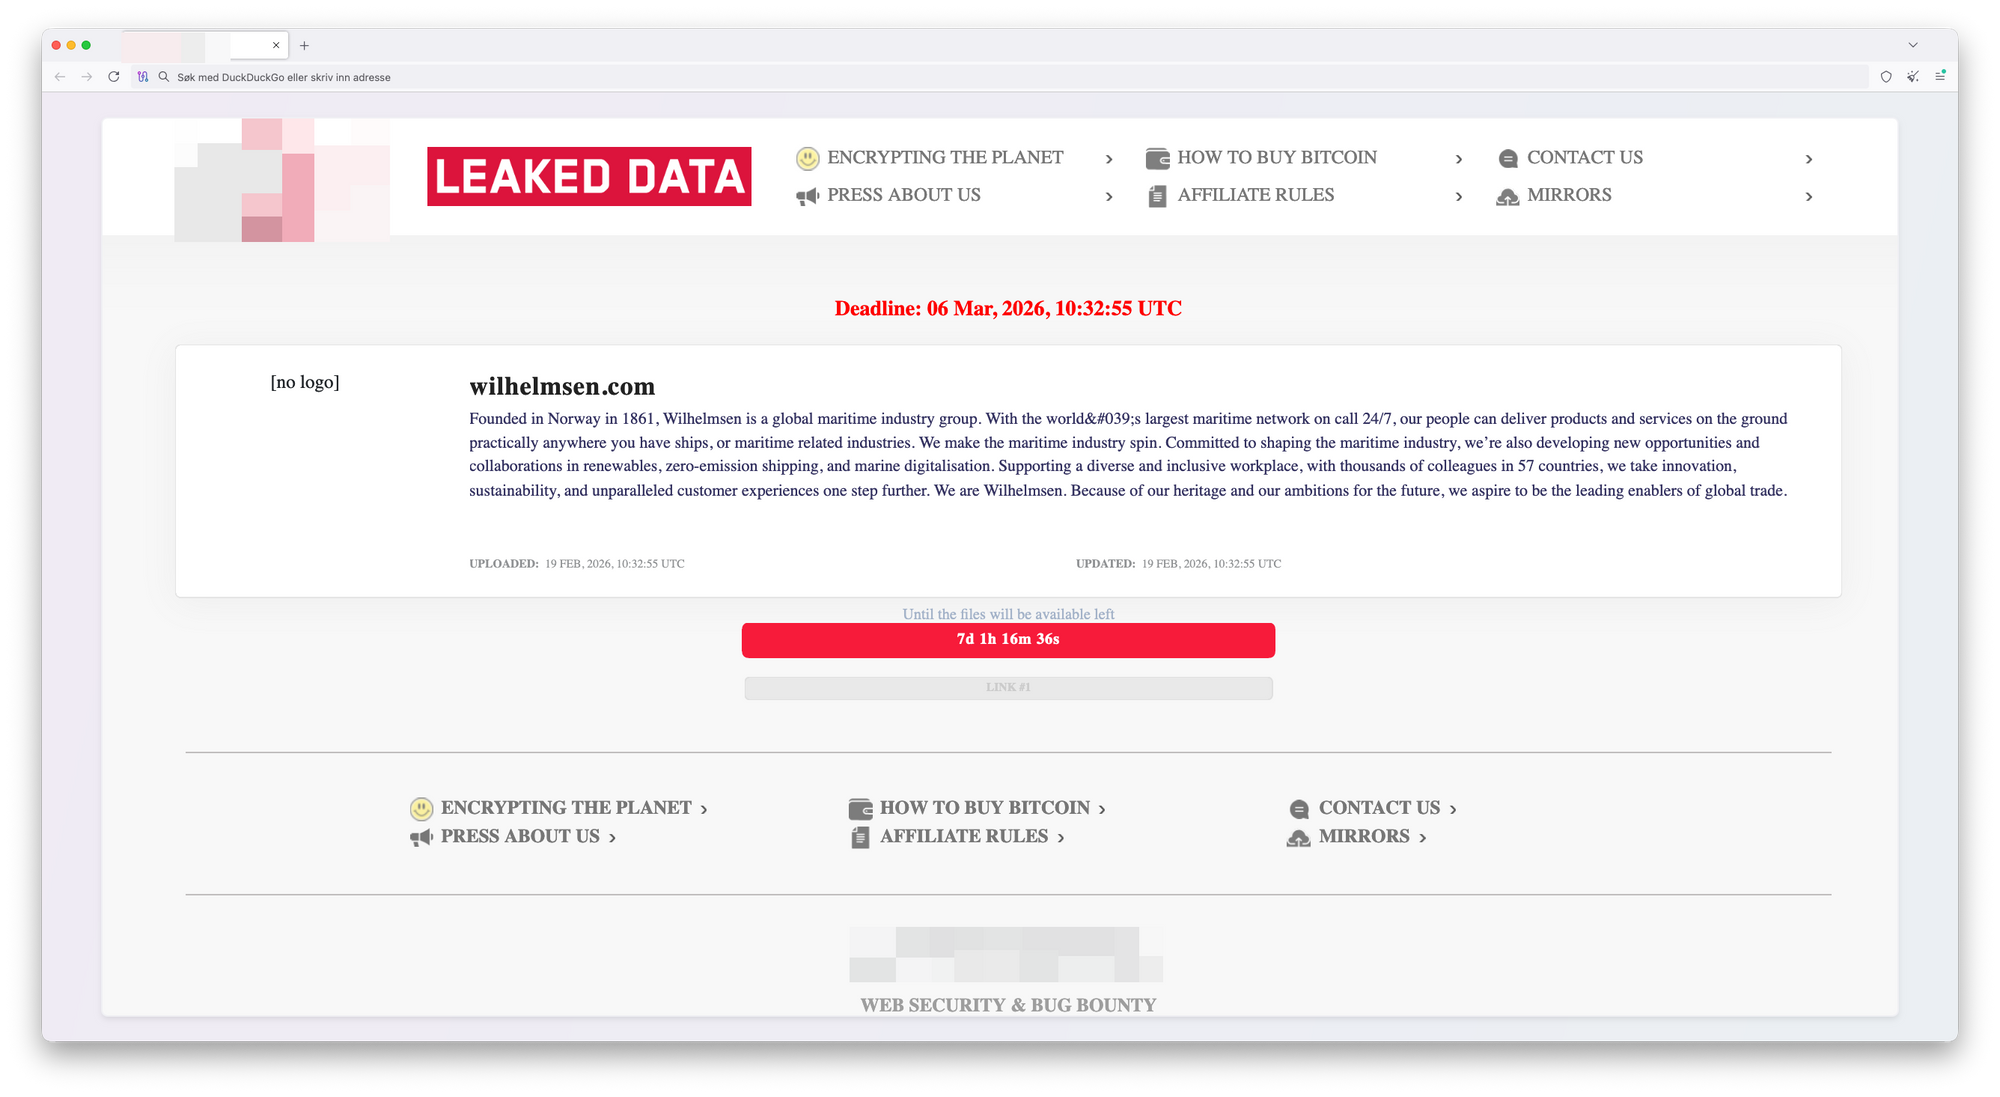The image size is (2000, 1097).
Task: Open a new browser tab with the plus icon
Action: tap(305, 46)
